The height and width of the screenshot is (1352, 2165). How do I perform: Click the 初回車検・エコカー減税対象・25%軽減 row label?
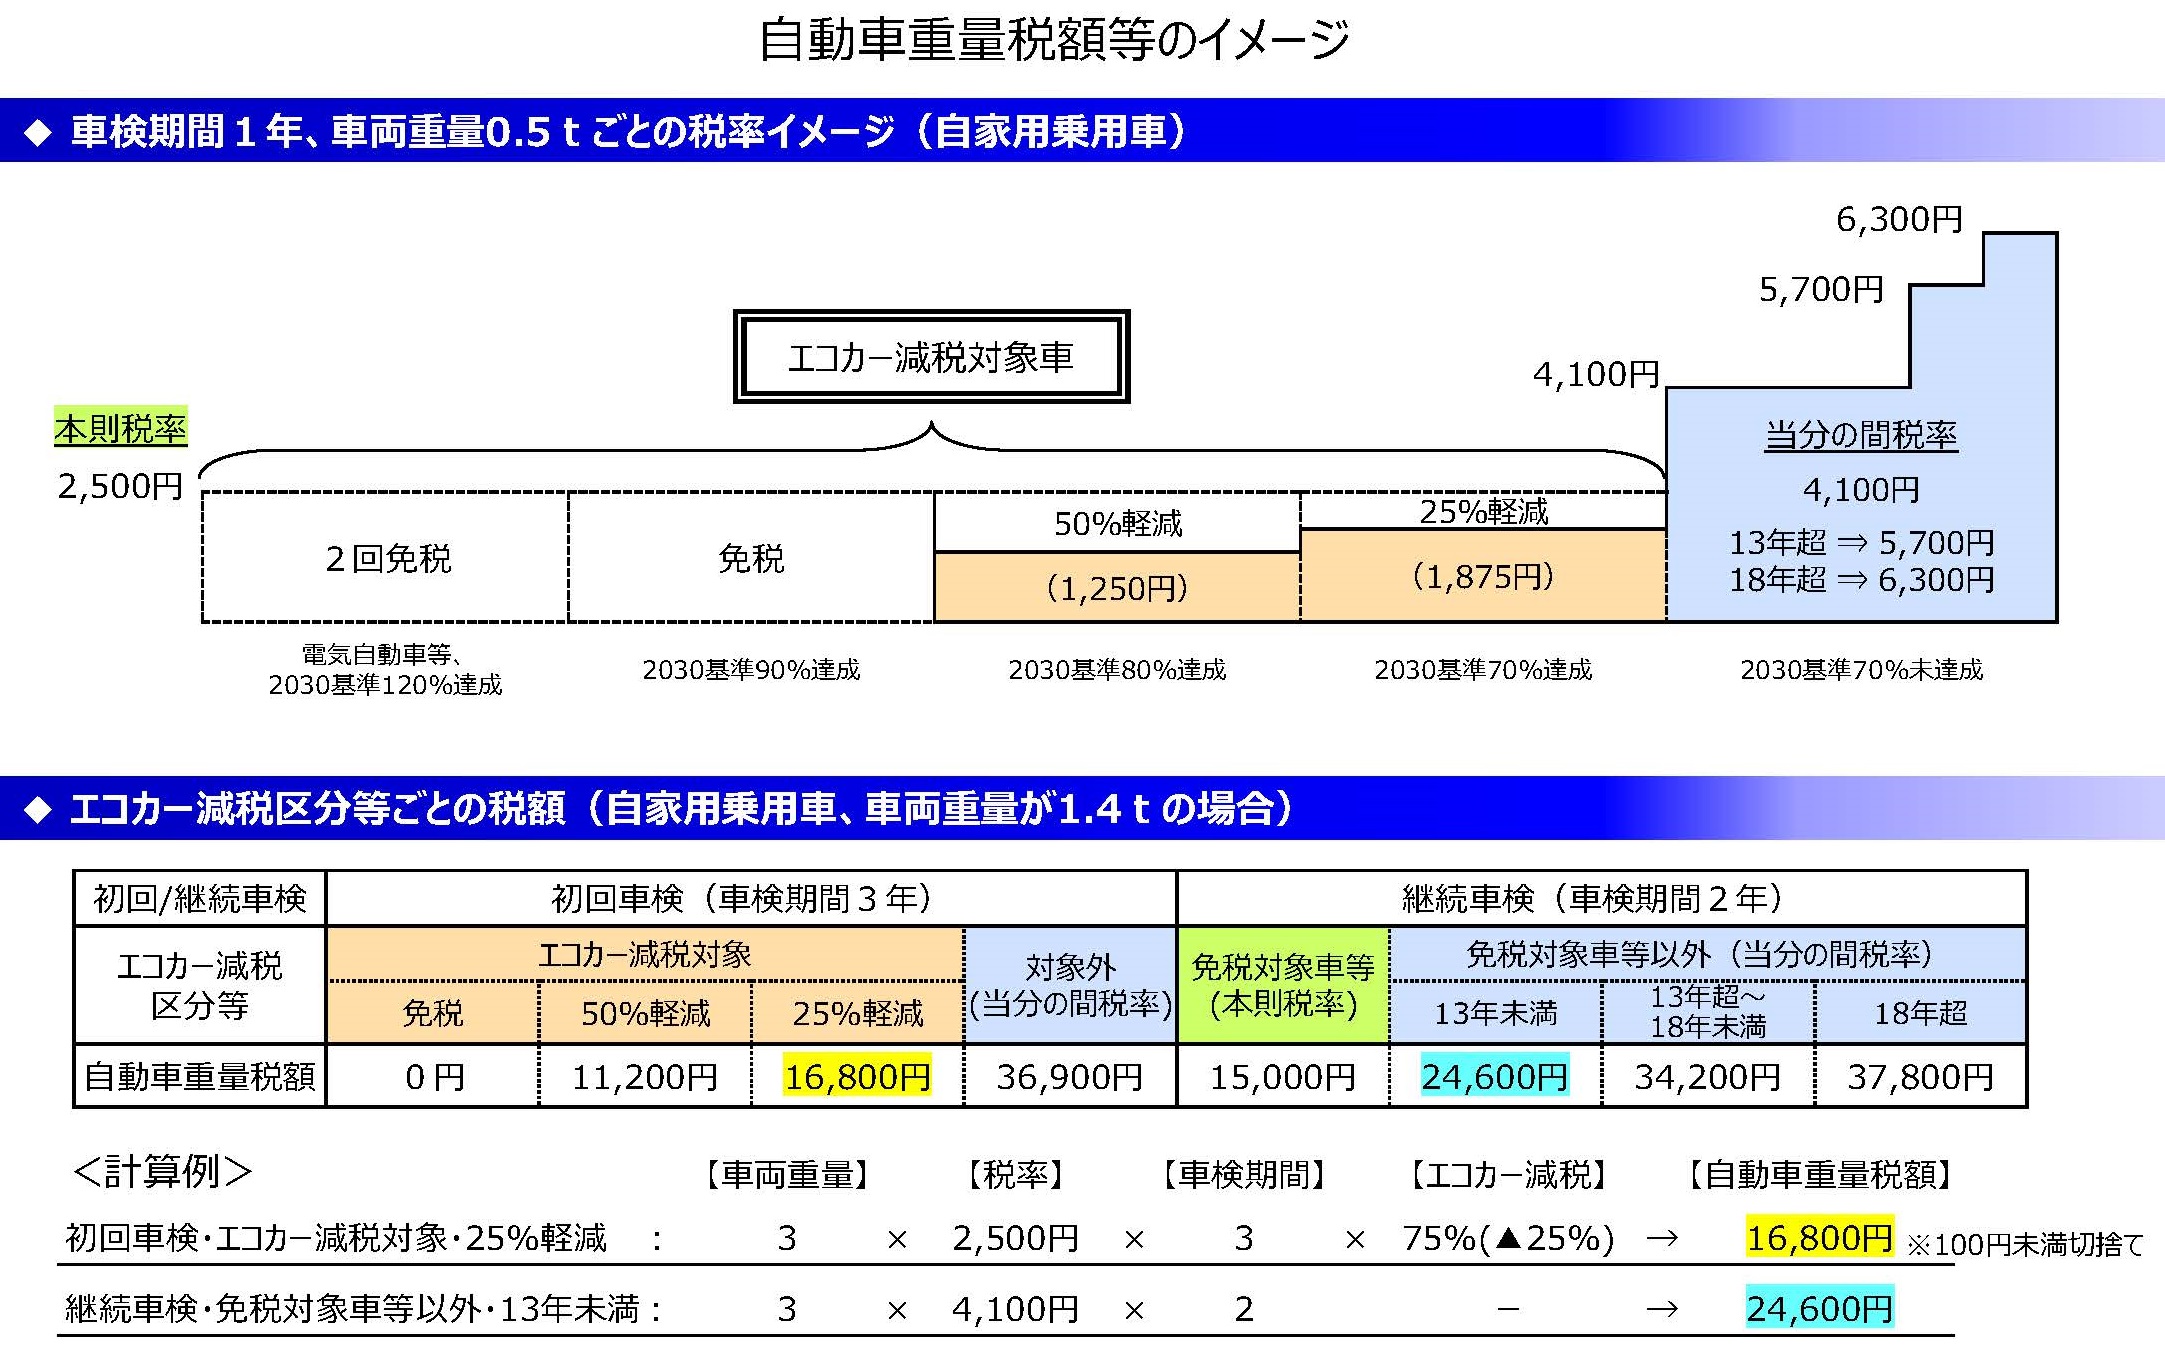(336, 1238)
